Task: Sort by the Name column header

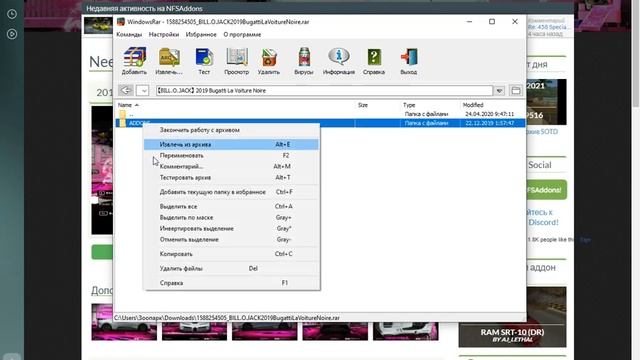Action: click(125, 105)
